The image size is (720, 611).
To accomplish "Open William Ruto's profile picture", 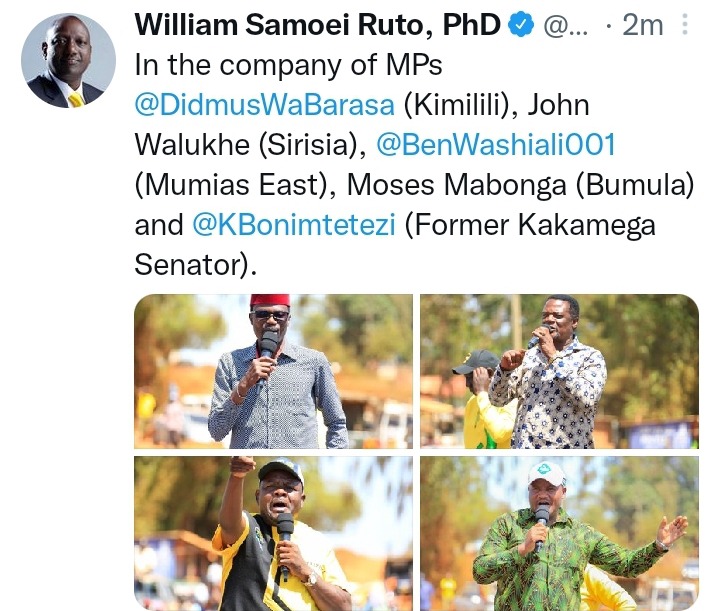I will (x=68, y=61).
